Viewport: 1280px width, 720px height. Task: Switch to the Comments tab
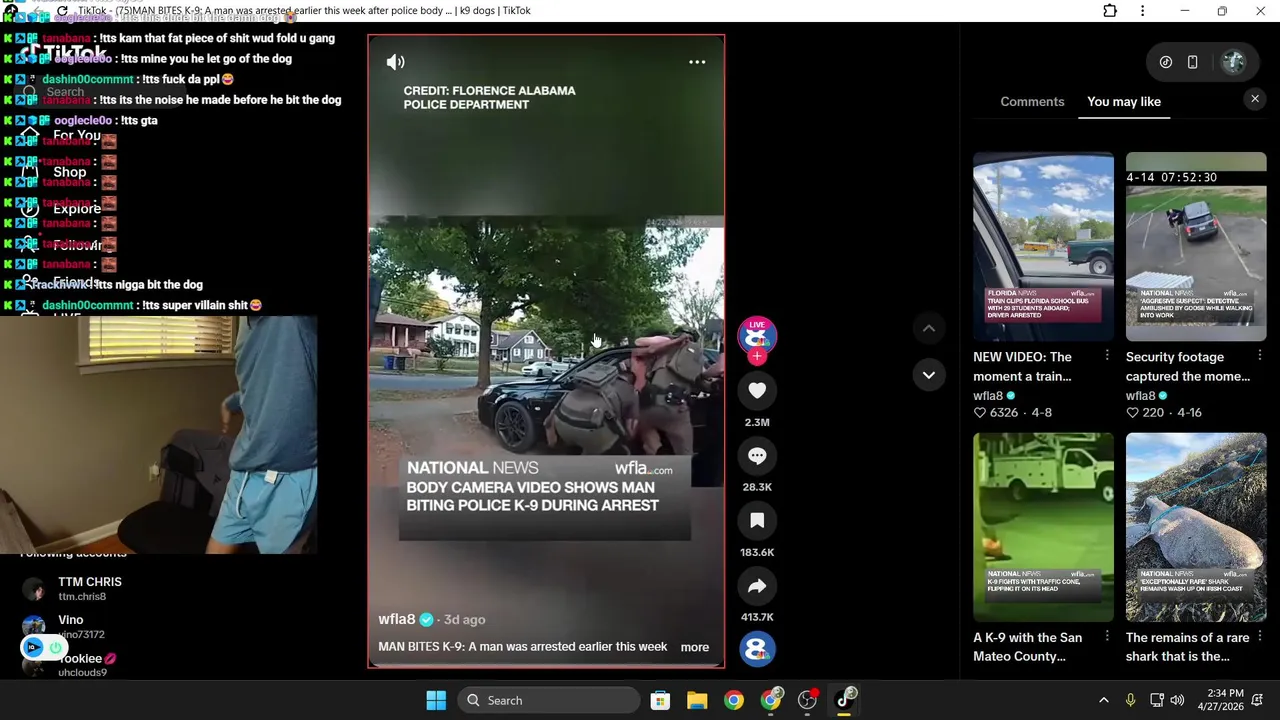click(x=1032, y=101)
